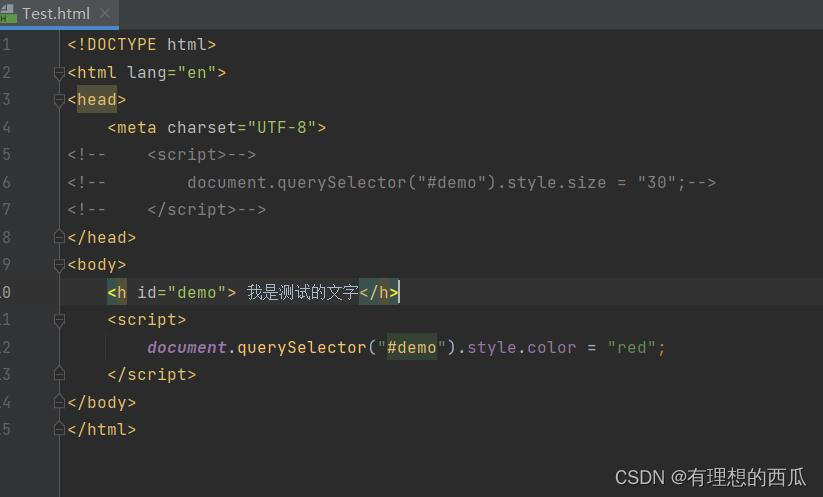Place the cursor on <!DOCTYPE html>

click(x=142, y=45)
